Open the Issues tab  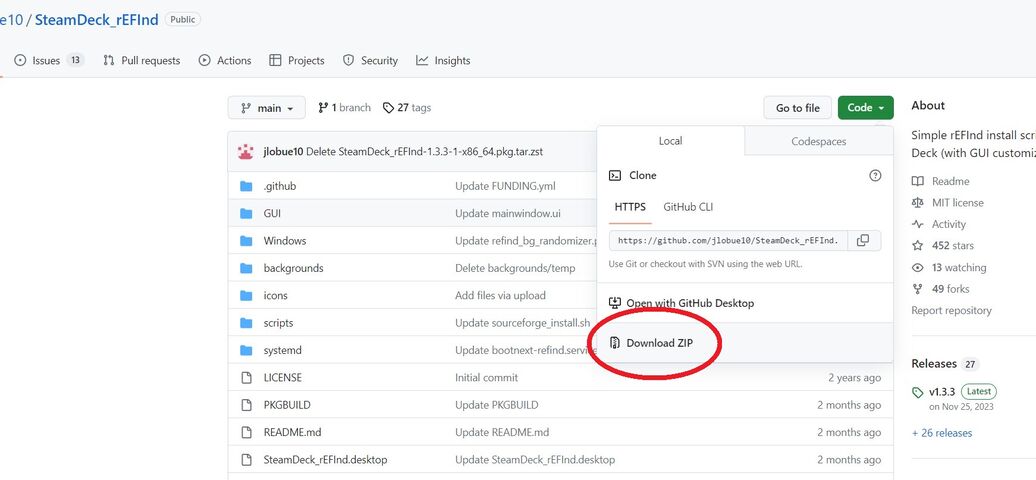click(49, 60)
